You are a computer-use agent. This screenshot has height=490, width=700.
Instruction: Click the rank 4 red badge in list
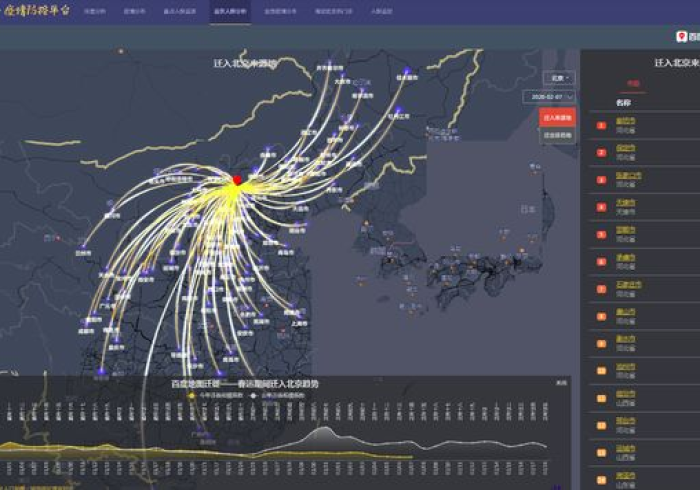[601, 207]
